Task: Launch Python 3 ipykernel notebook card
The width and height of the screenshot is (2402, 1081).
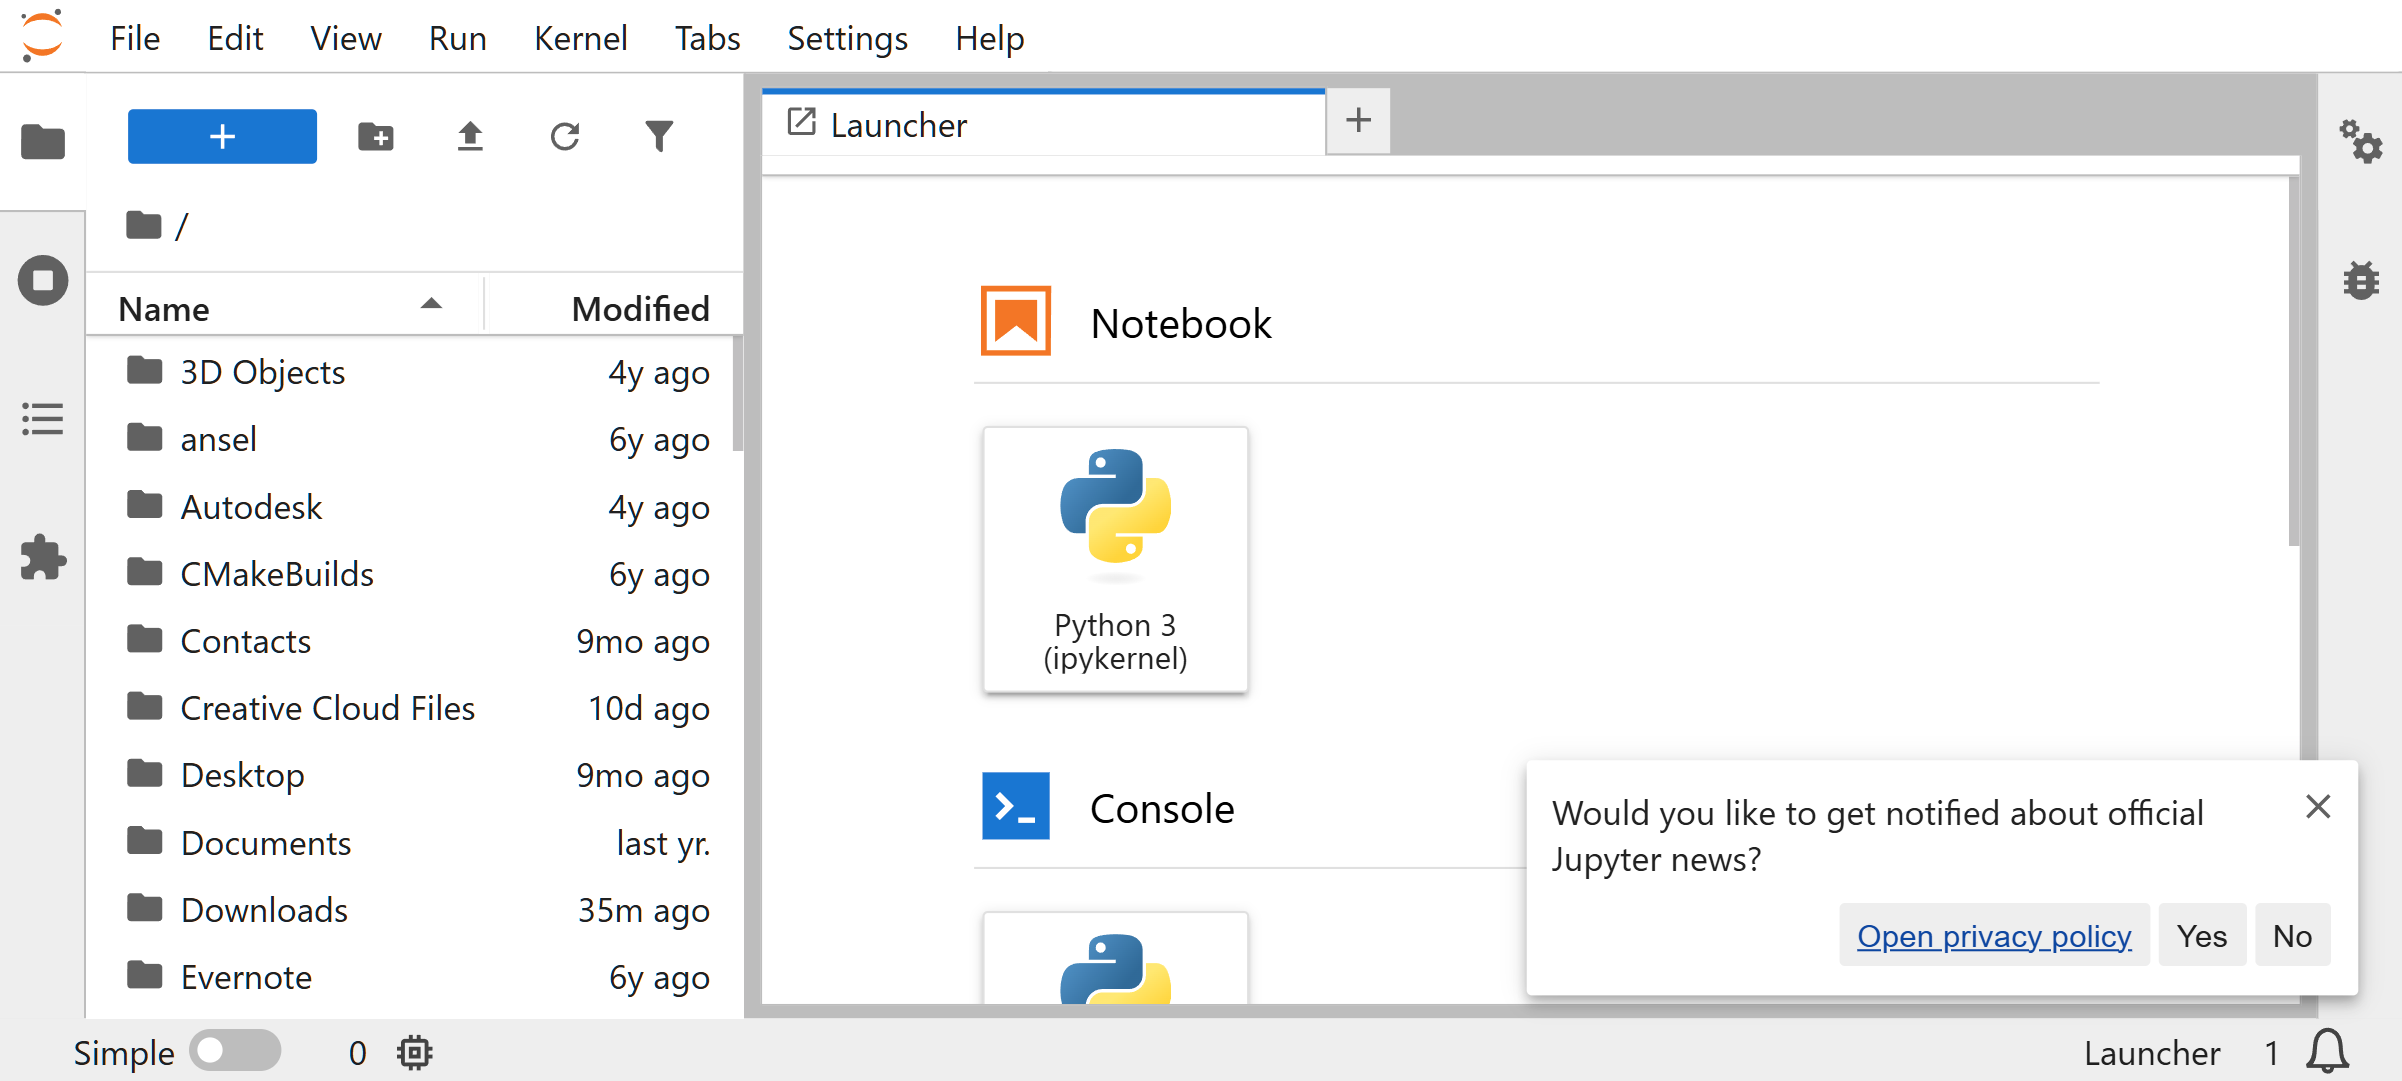Action: tap(1115, 559)
